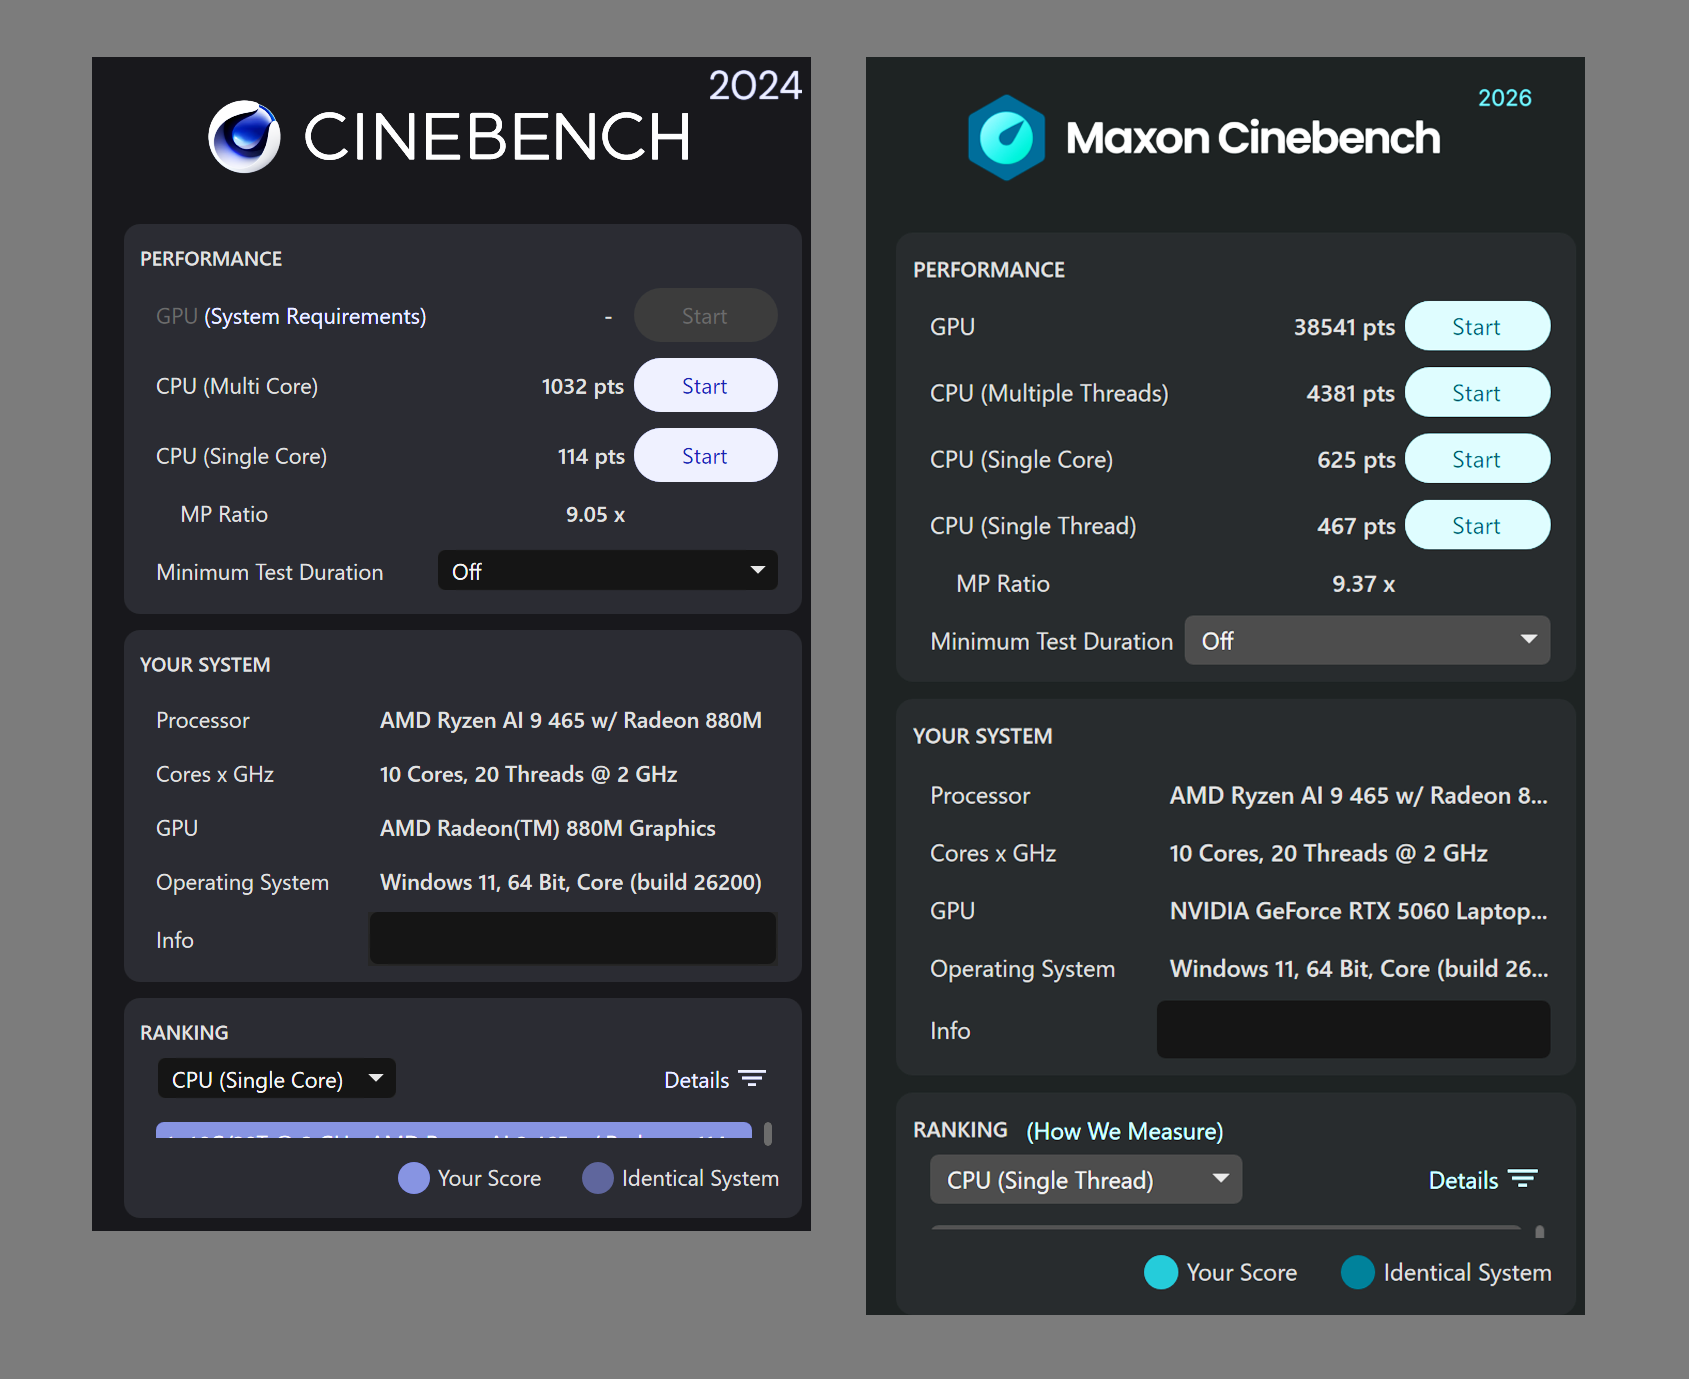This screenshot has width=1689, height=1379.
Task: Start the CPU (Single Thread) test in Cinebench 2026
Action: tap(1477, 526)
